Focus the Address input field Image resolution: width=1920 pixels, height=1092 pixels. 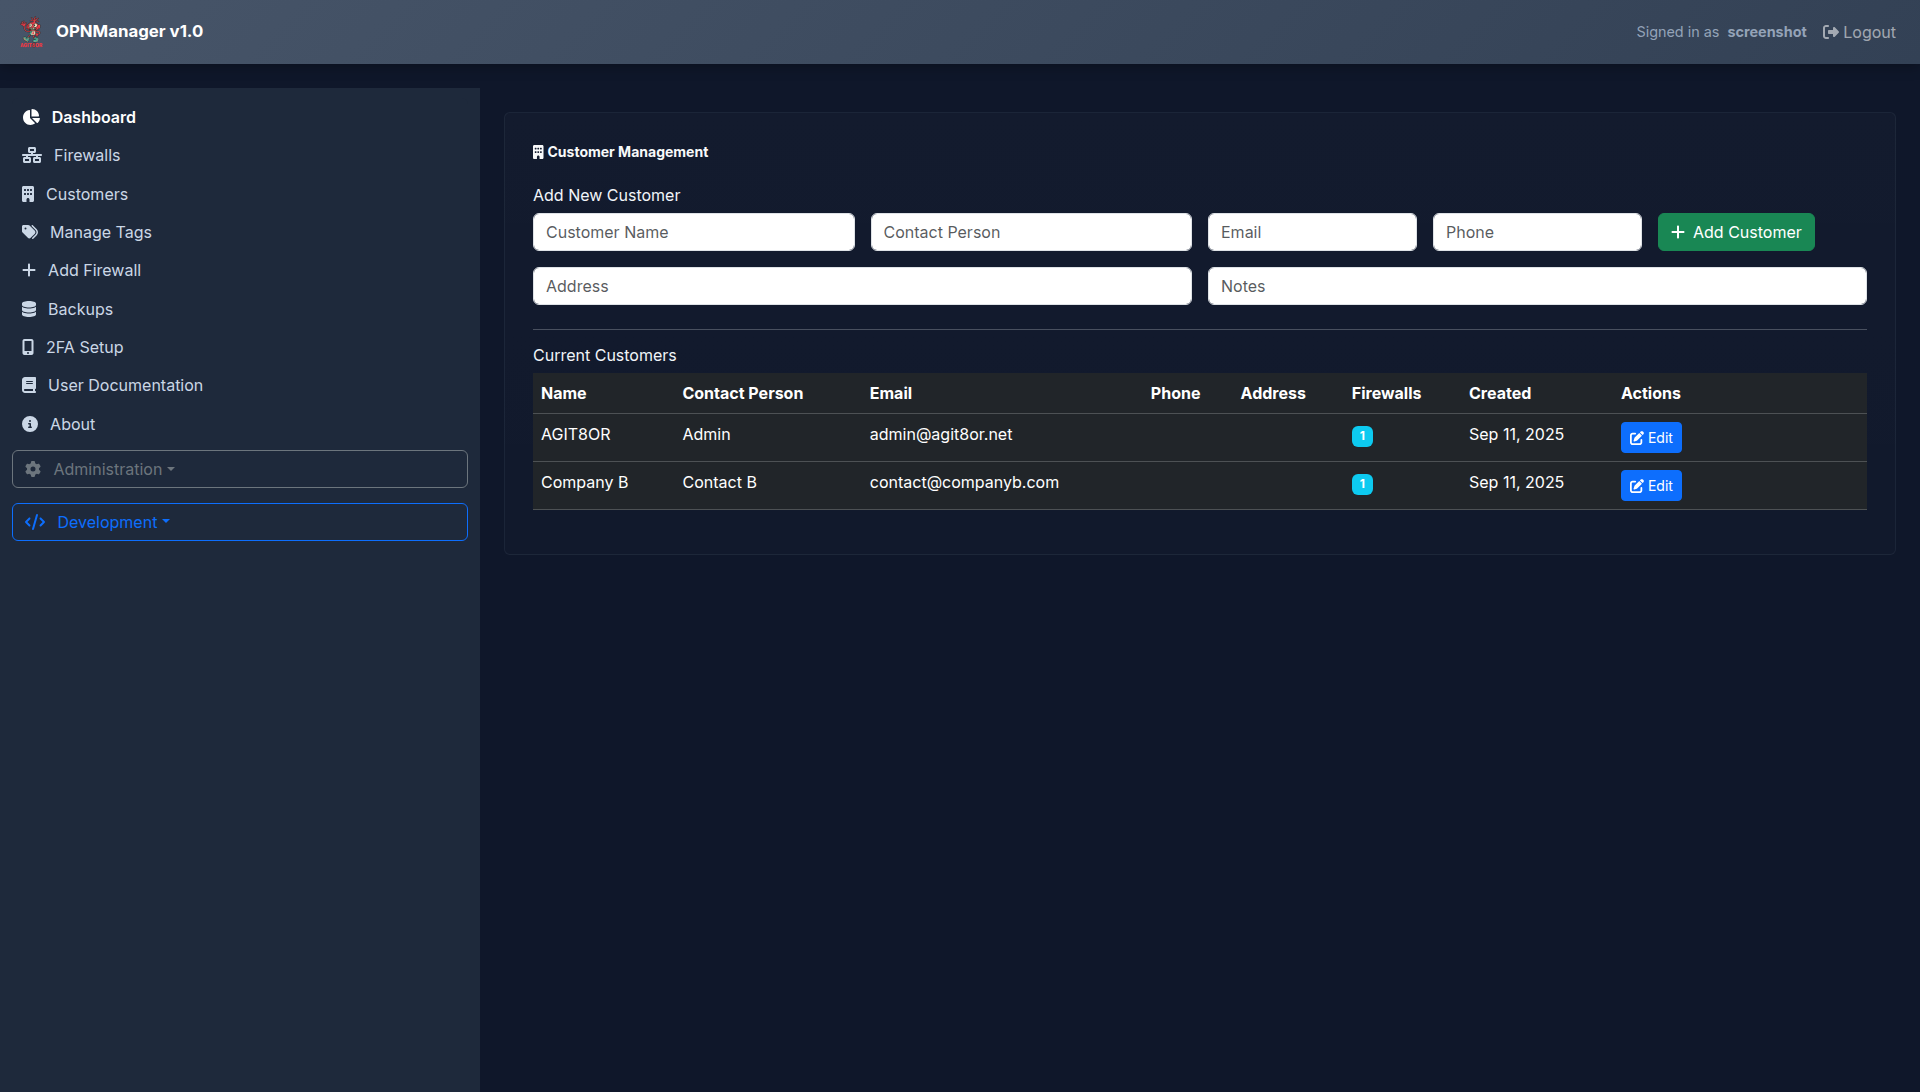coord(862,286)
